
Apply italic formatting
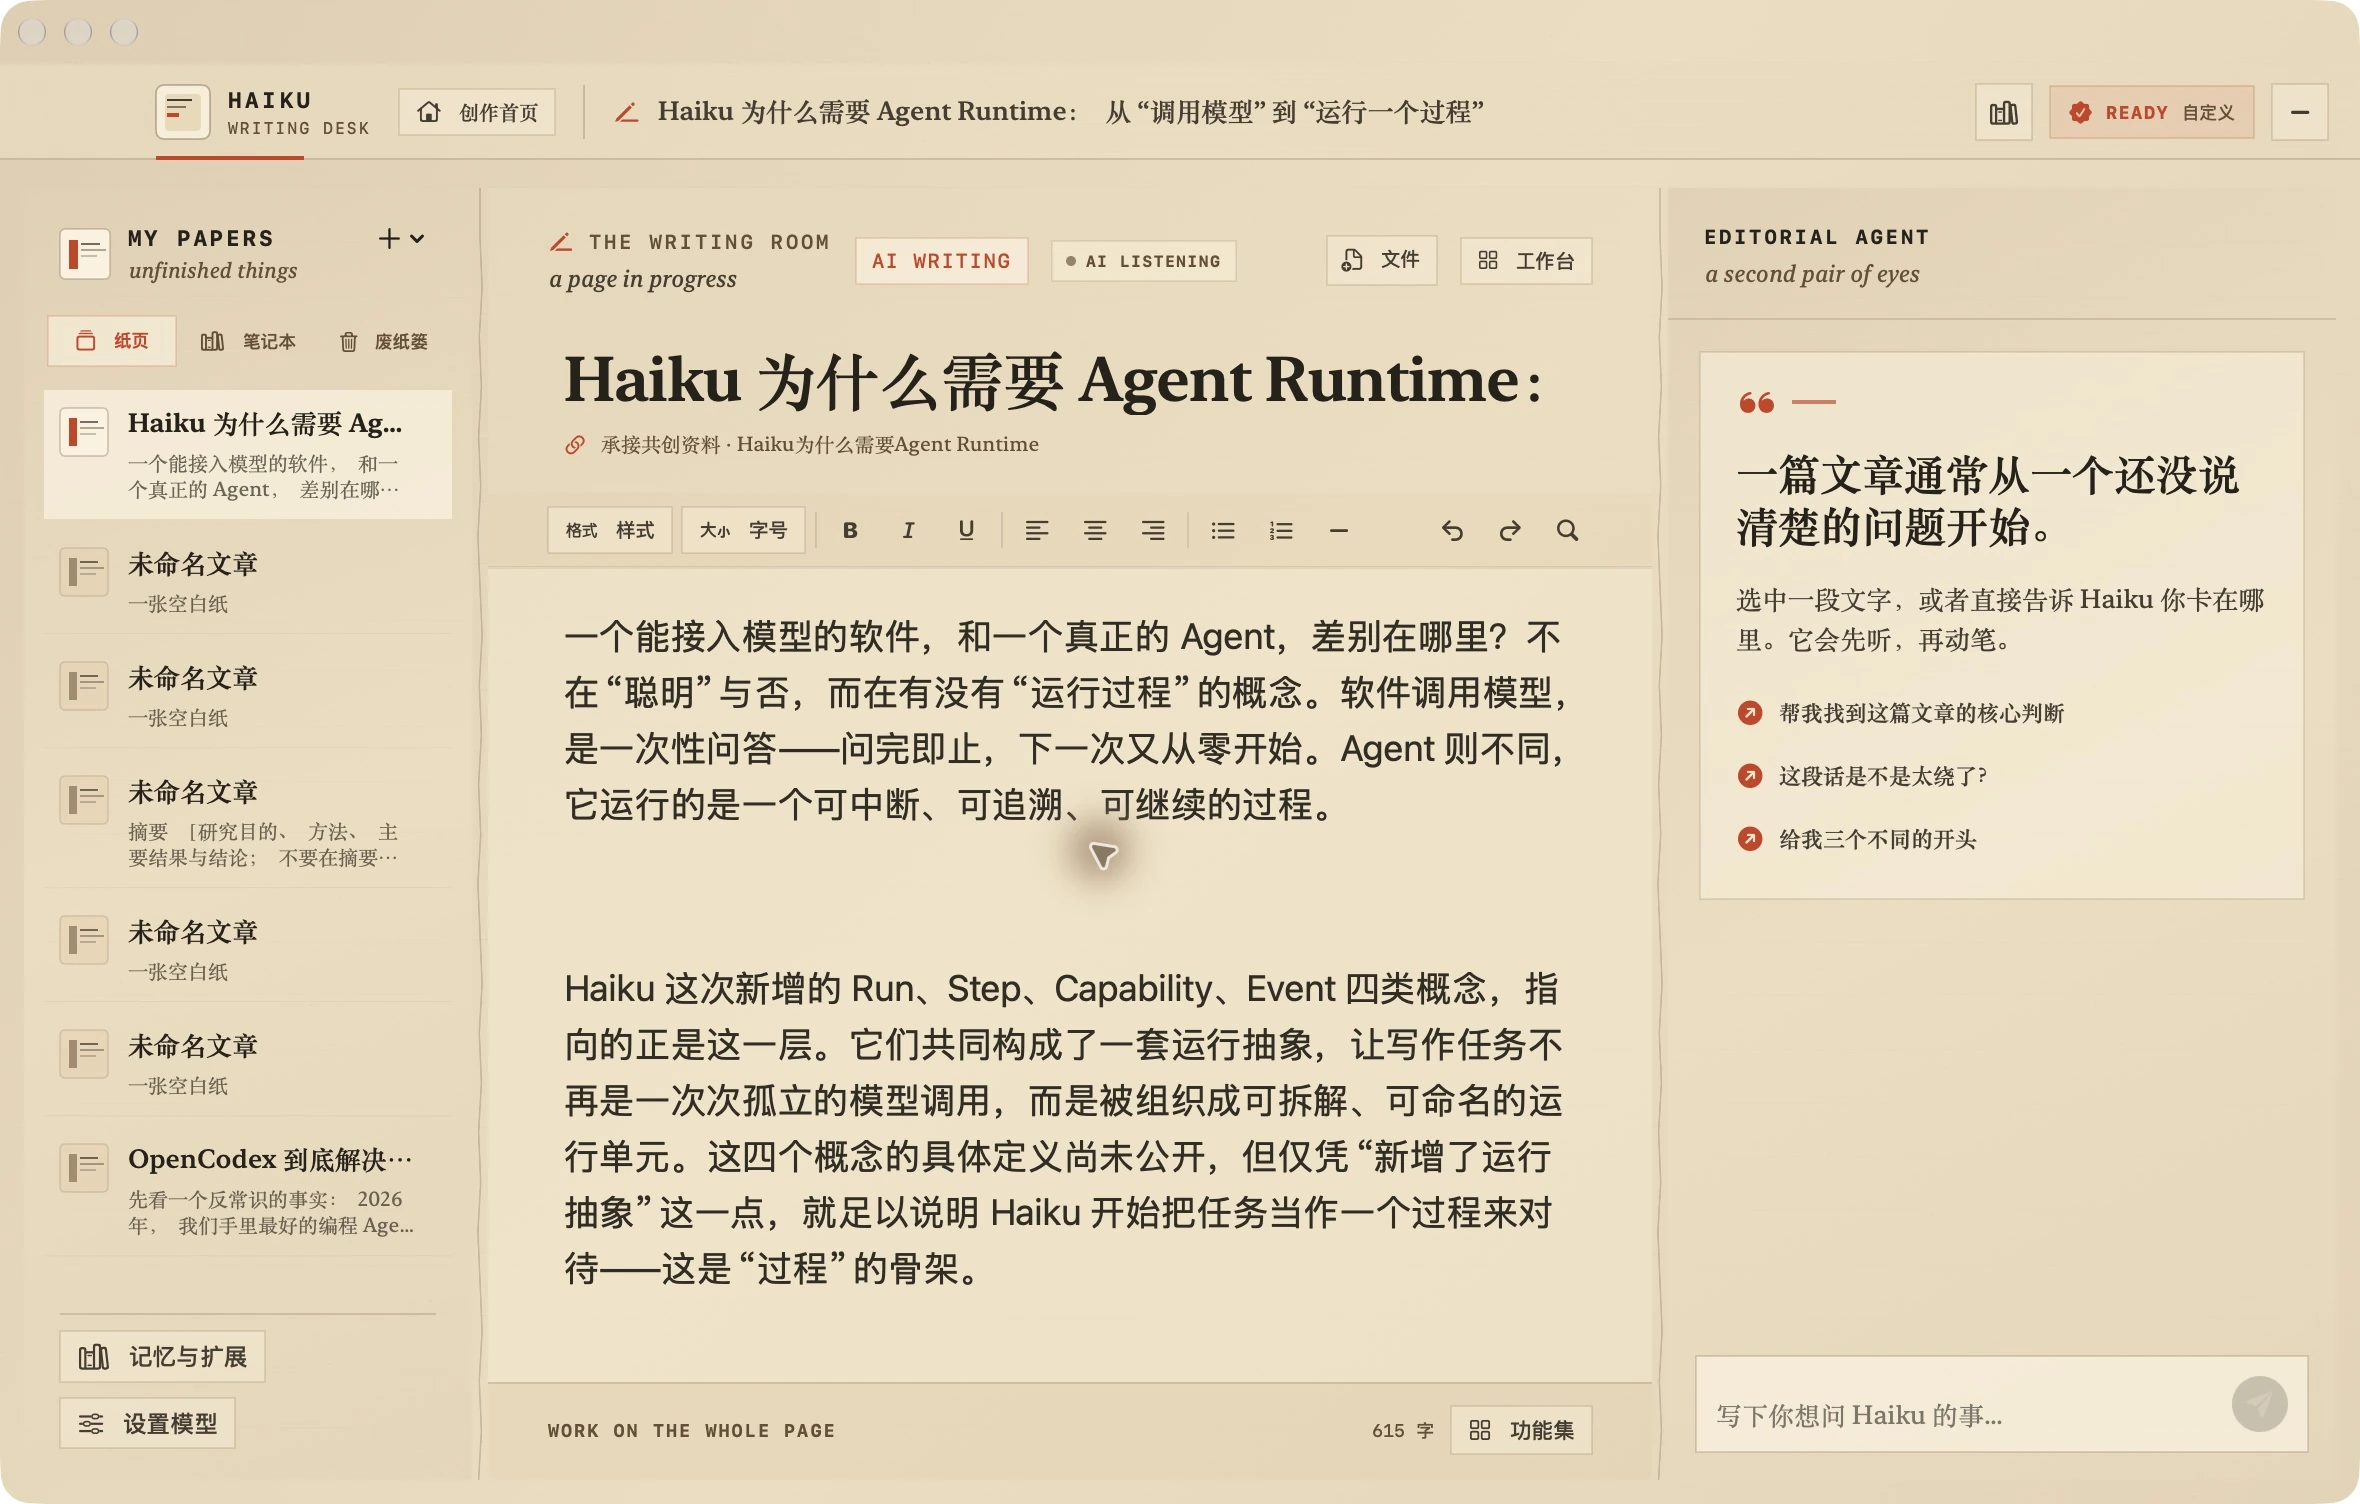908,530
